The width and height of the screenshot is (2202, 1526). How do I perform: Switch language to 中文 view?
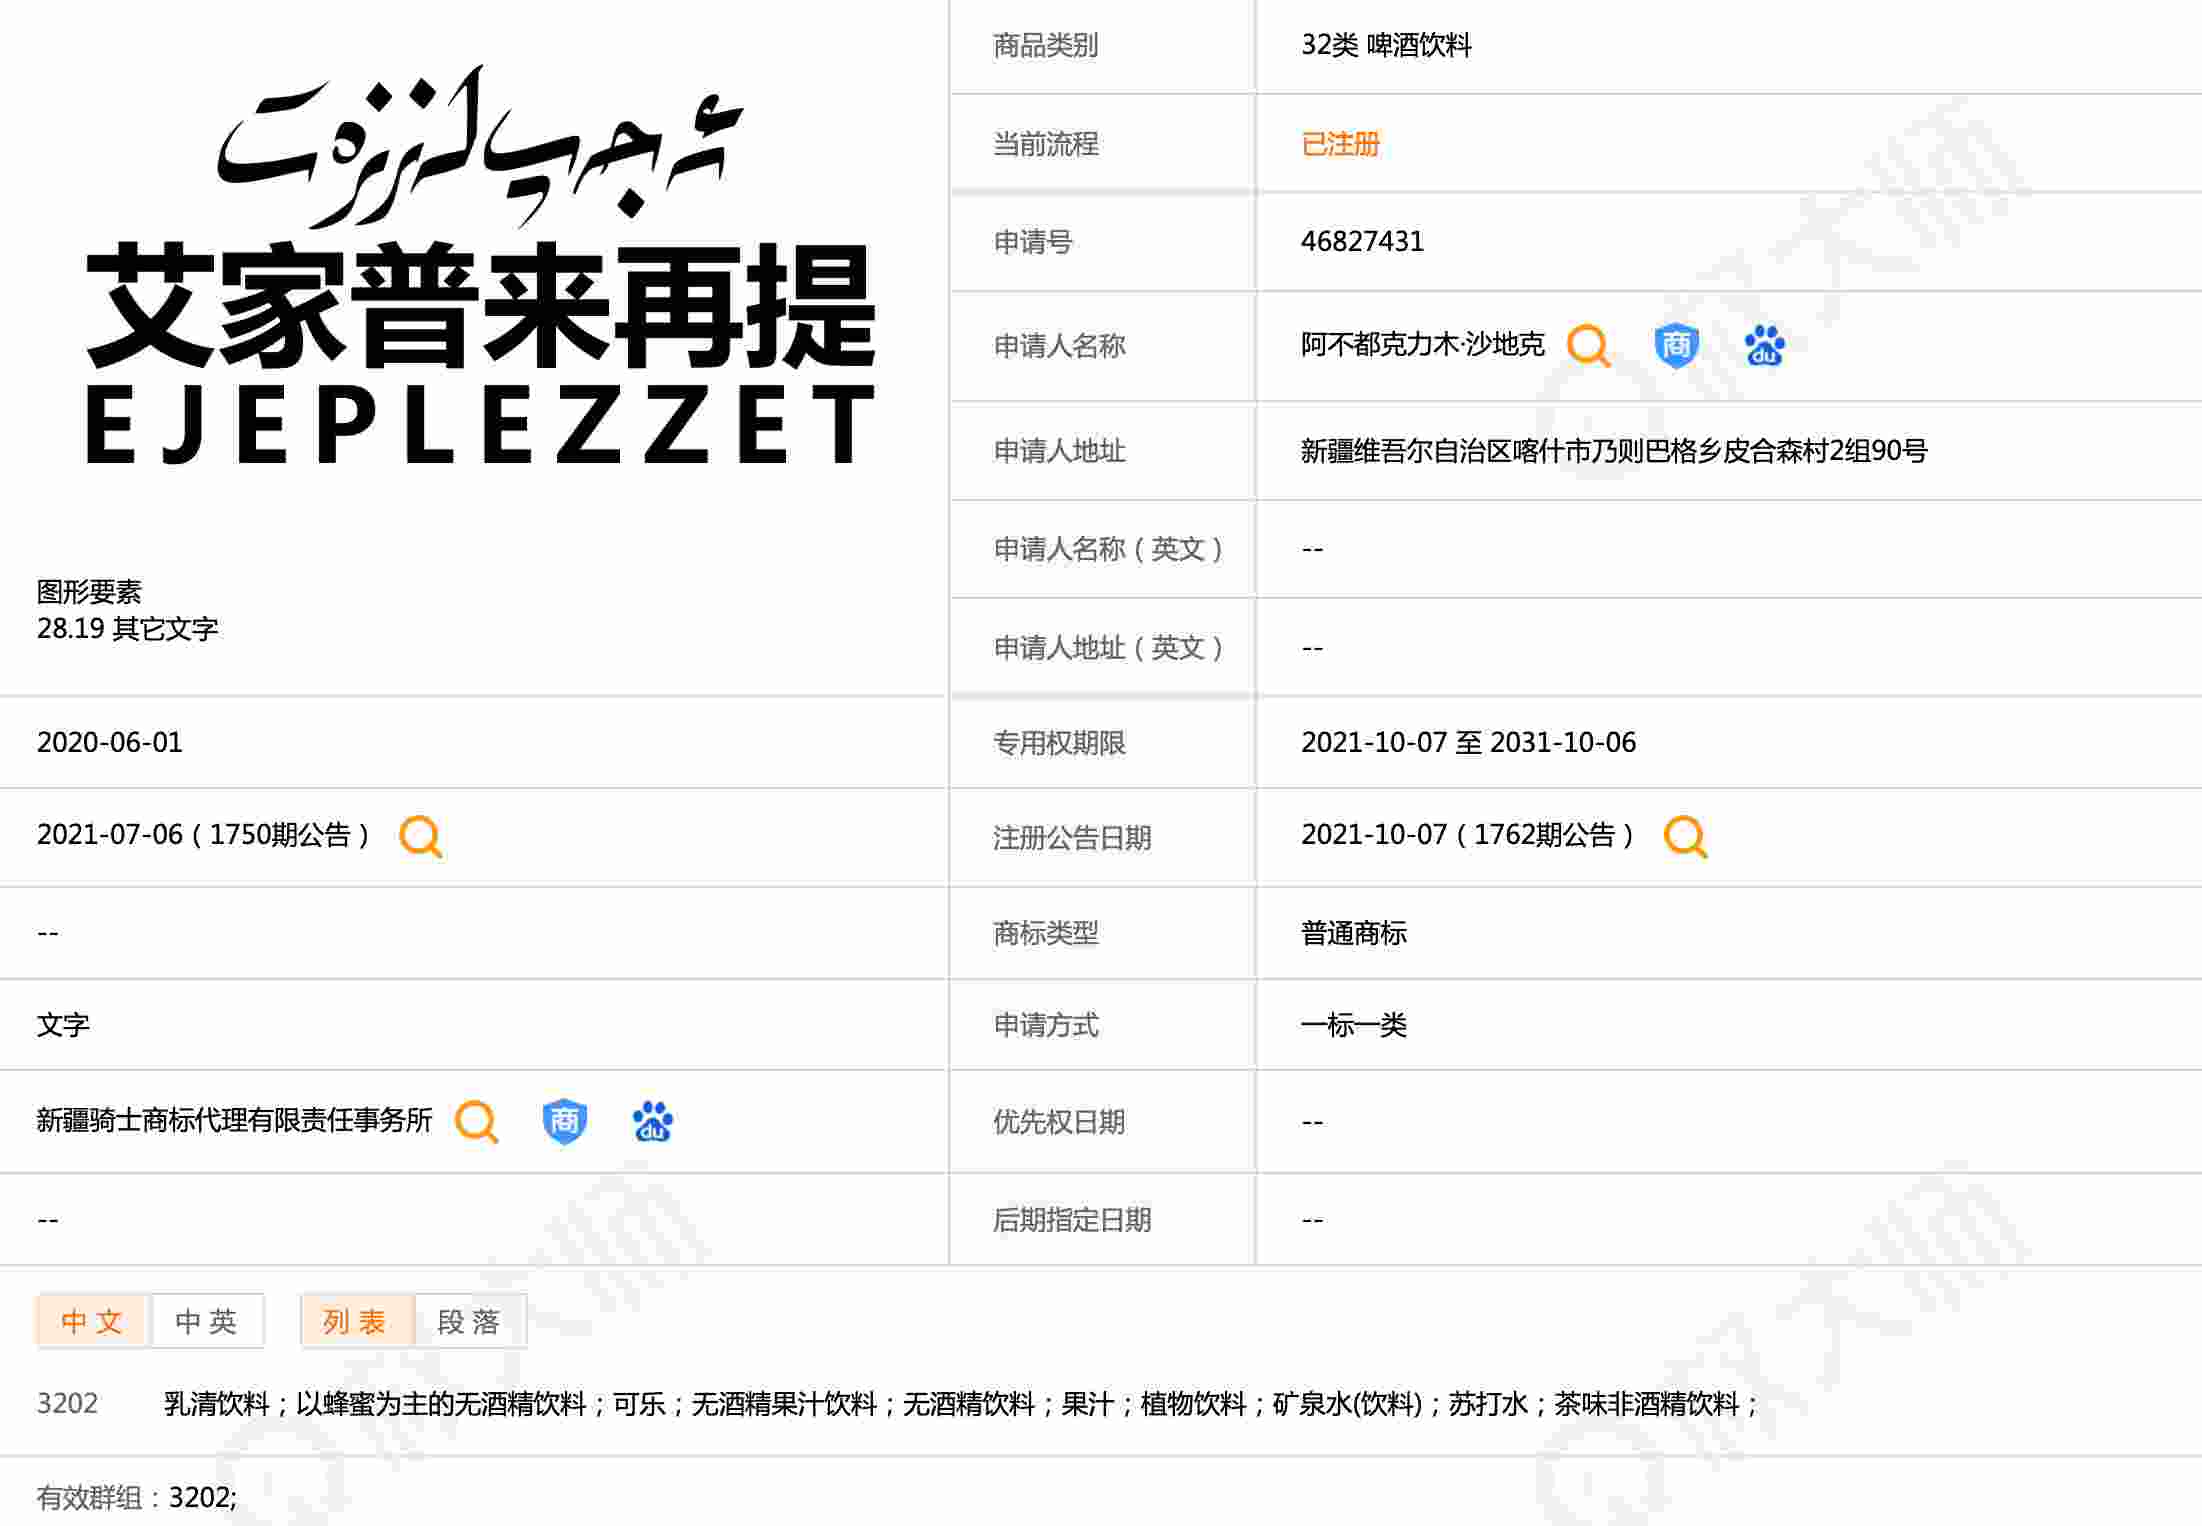click(x=93, y=1321)
